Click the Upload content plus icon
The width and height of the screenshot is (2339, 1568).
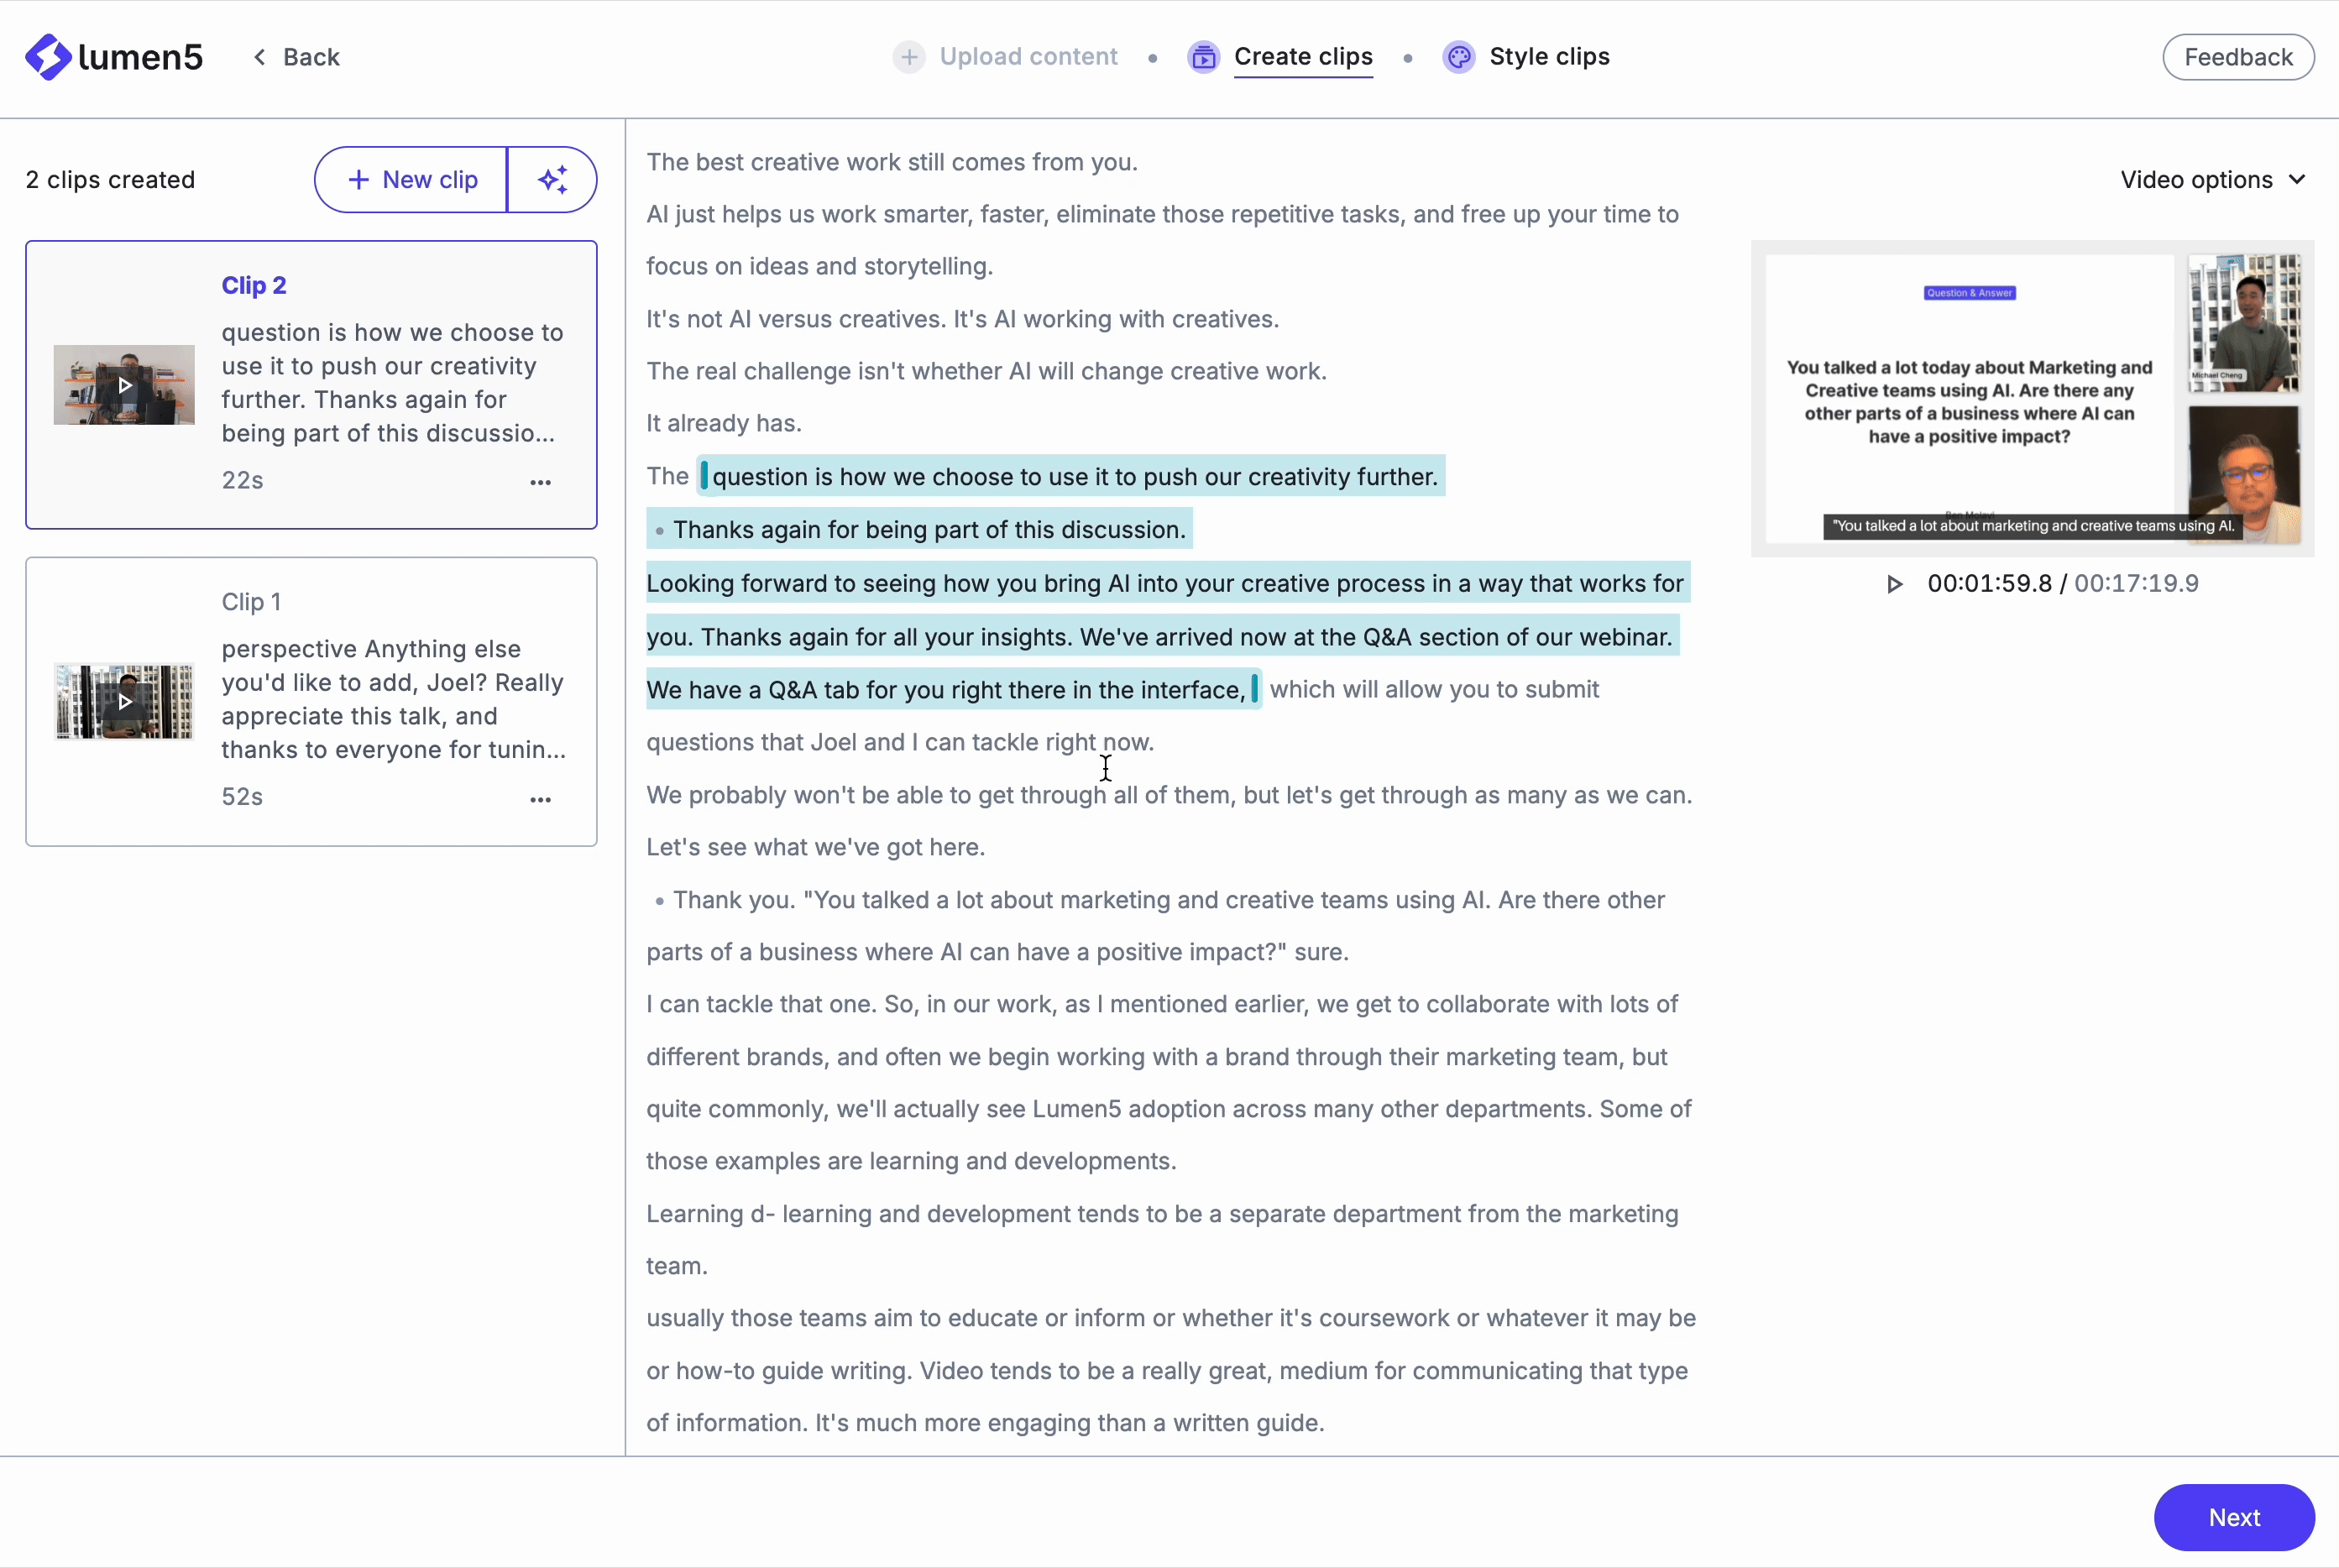[908, 57]
